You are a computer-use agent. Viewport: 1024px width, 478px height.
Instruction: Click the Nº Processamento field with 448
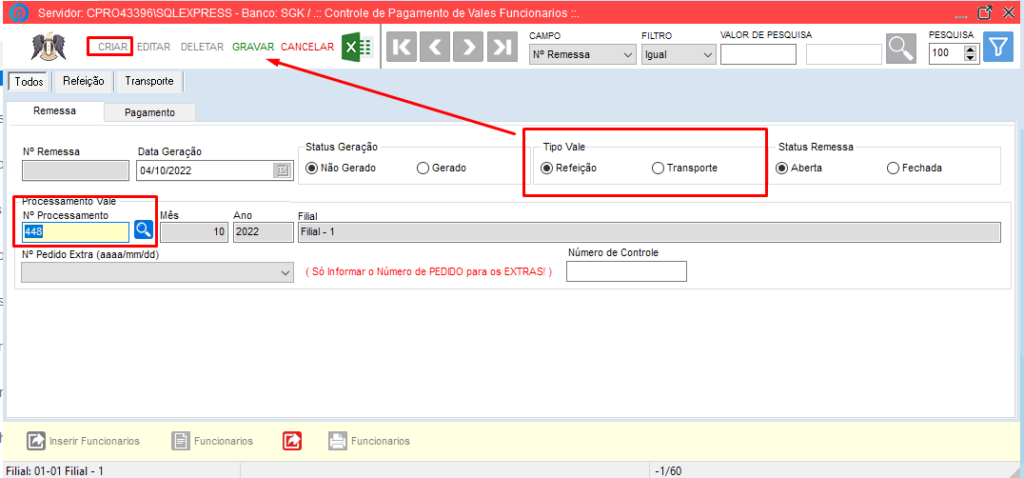coord(76,232)
